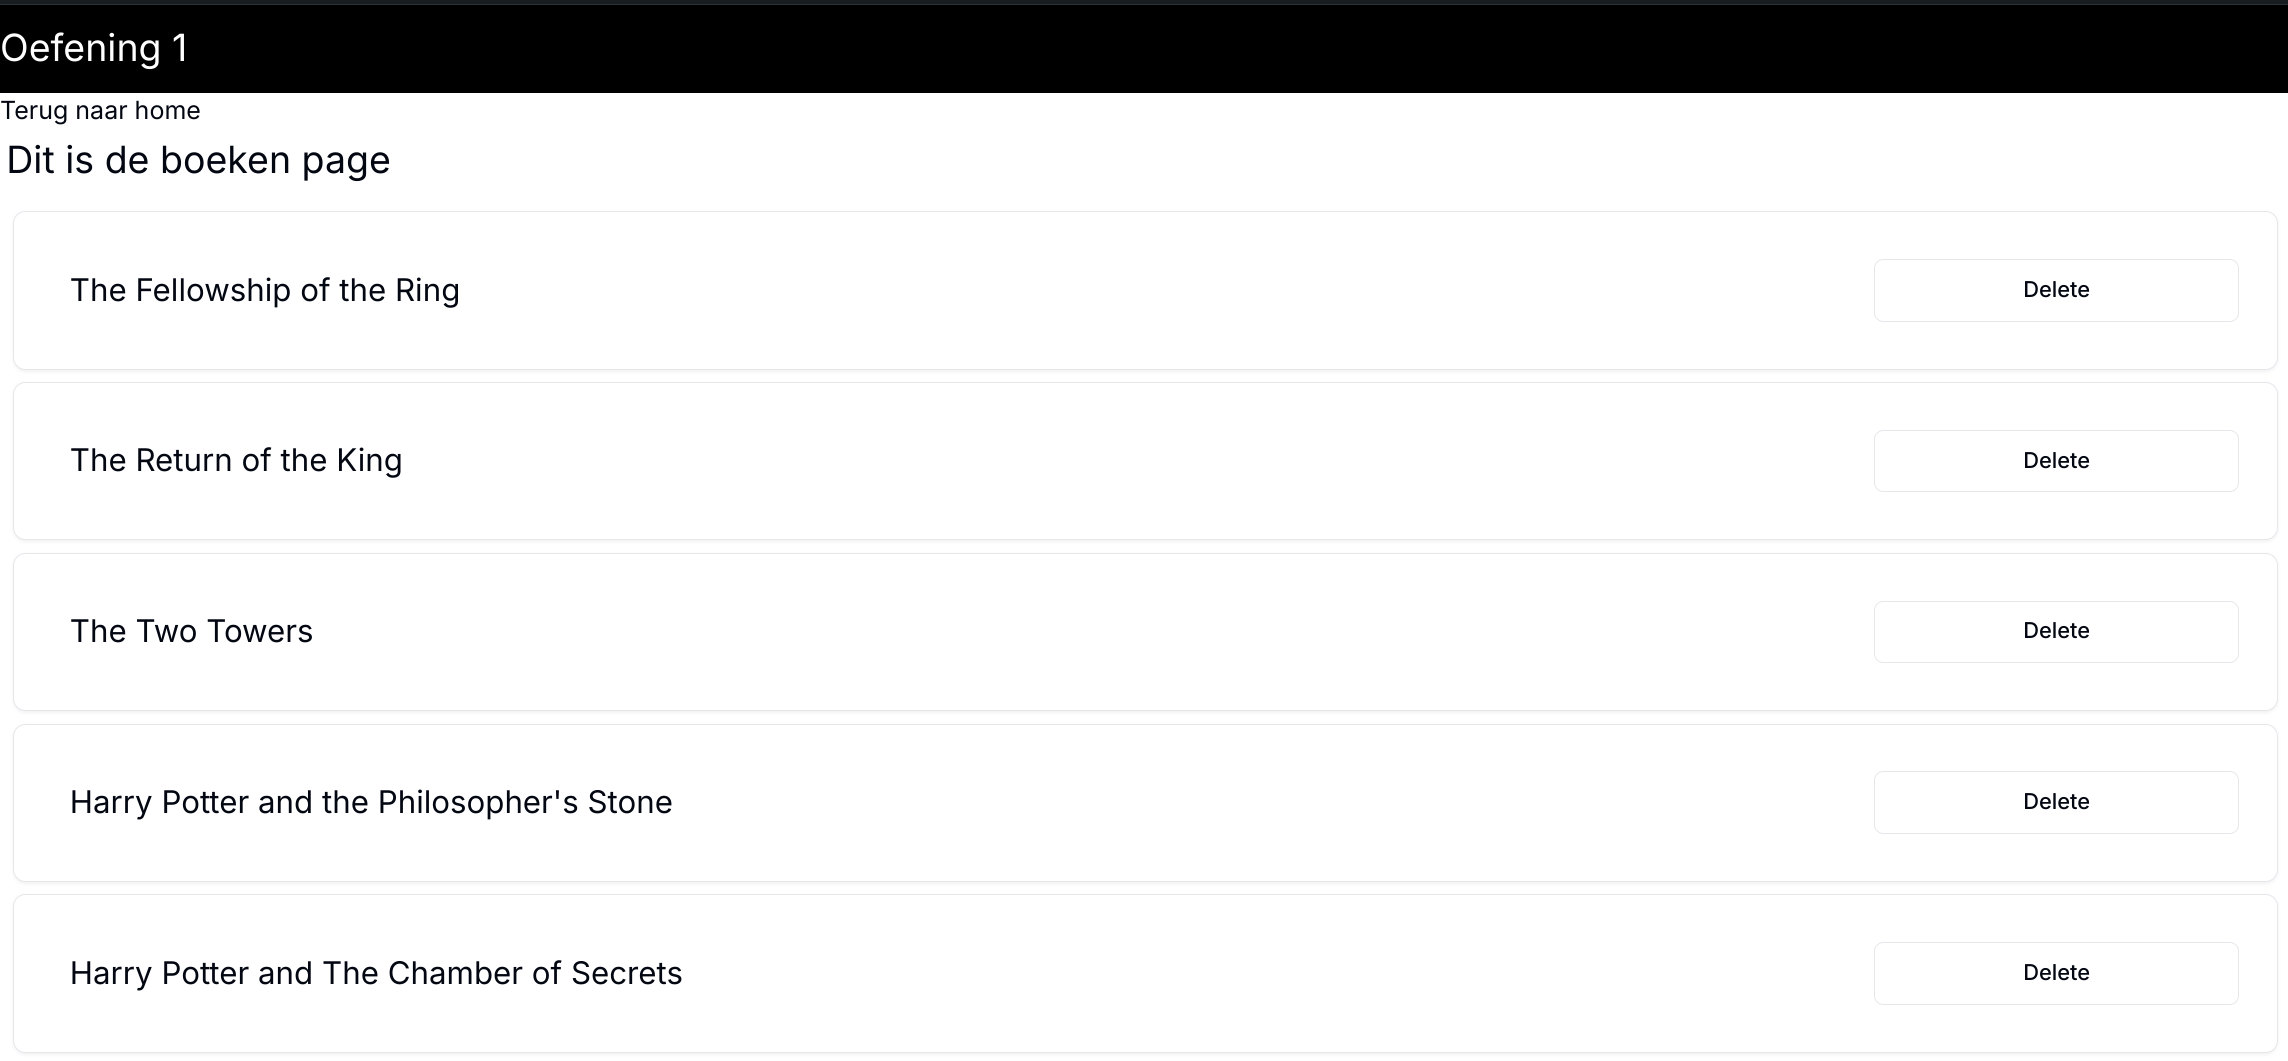Screen dimensions: 2288x1061
Task: Follow the Terug naar home link
Action: 100,110
